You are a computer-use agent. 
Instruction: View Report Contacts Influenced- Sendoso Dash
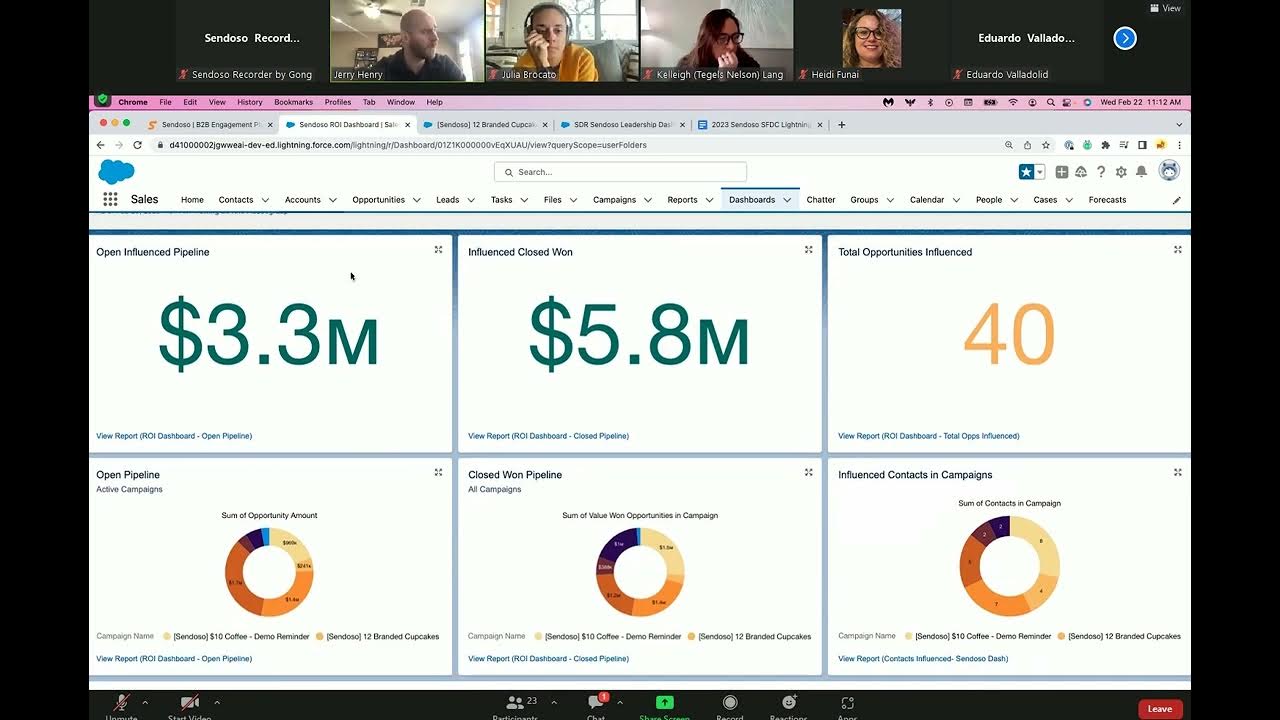923,659
